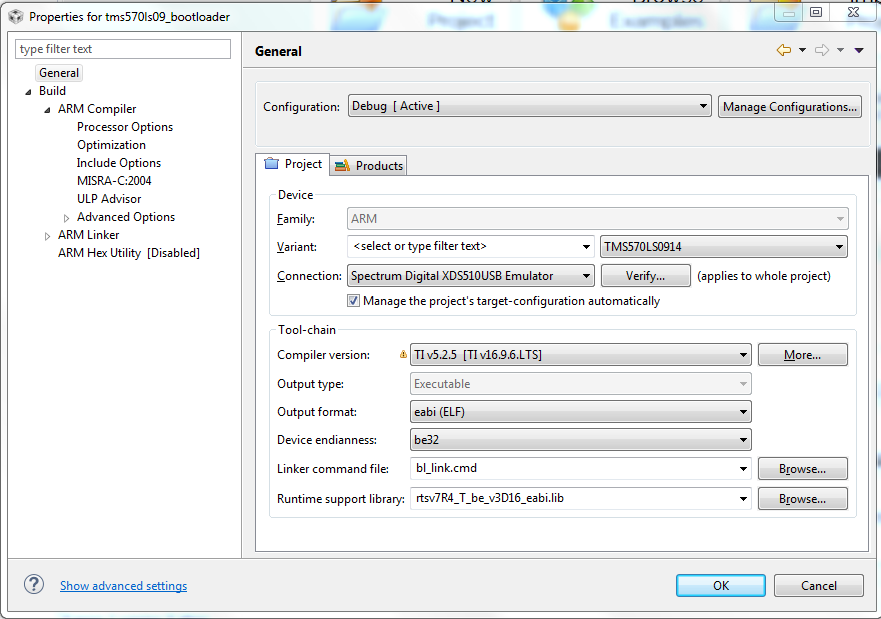
Task: Toggle manage target-configuration automatically checkbox
Action: [x=353, y=301]
